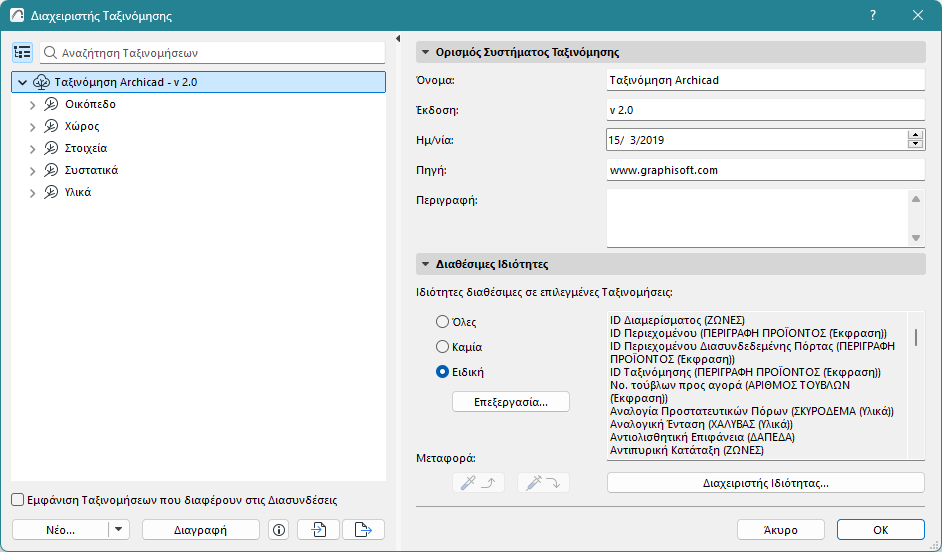Image resolution: width=942 pixels, height=552 pixels.
Task: Click the Όνομα input field
Action: point(765,80)
